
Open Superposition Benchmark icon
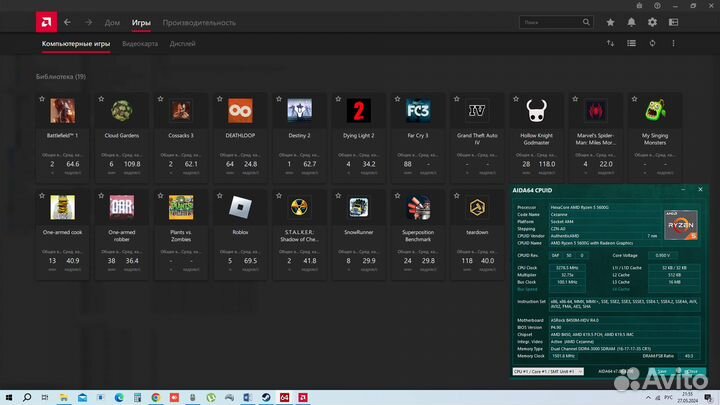[418, 207]
